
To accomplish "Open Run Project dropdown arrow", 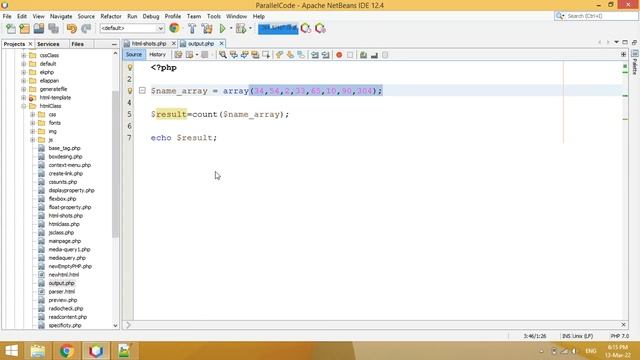I will pyautogui.click(x=231, y=29).
